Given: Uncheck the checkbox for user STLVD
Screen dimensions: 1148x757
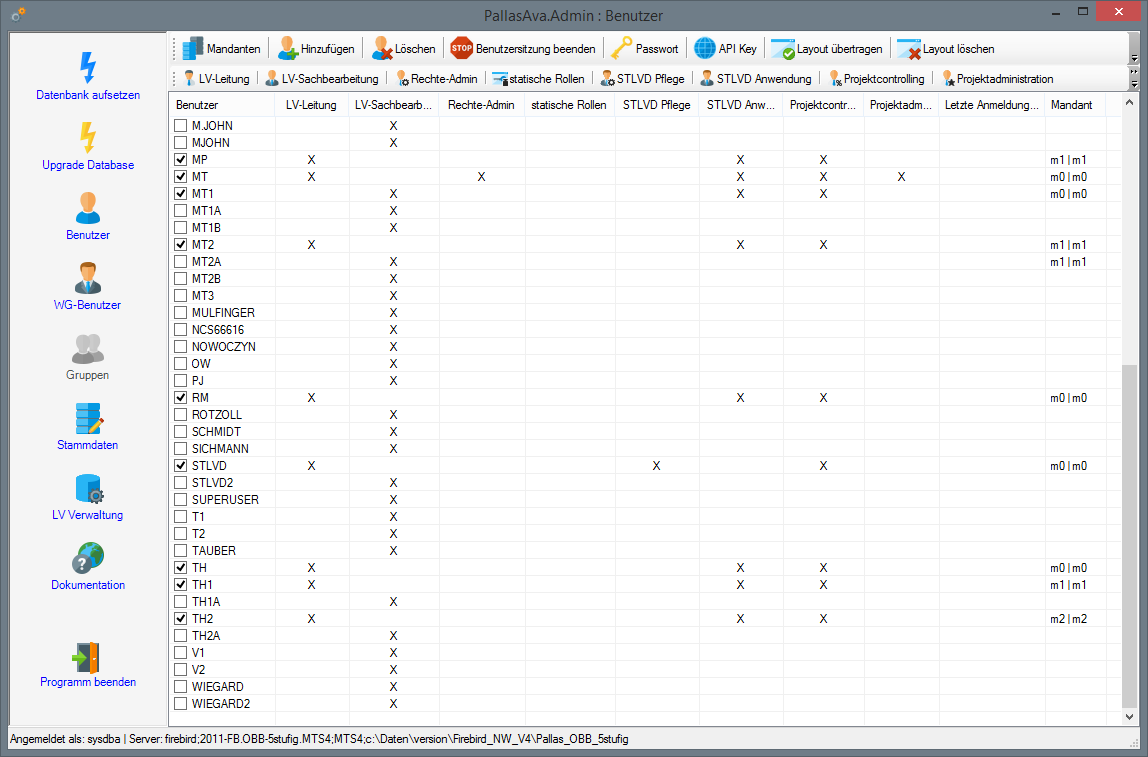Looking at the screenshot, I should tap(181, 466).
